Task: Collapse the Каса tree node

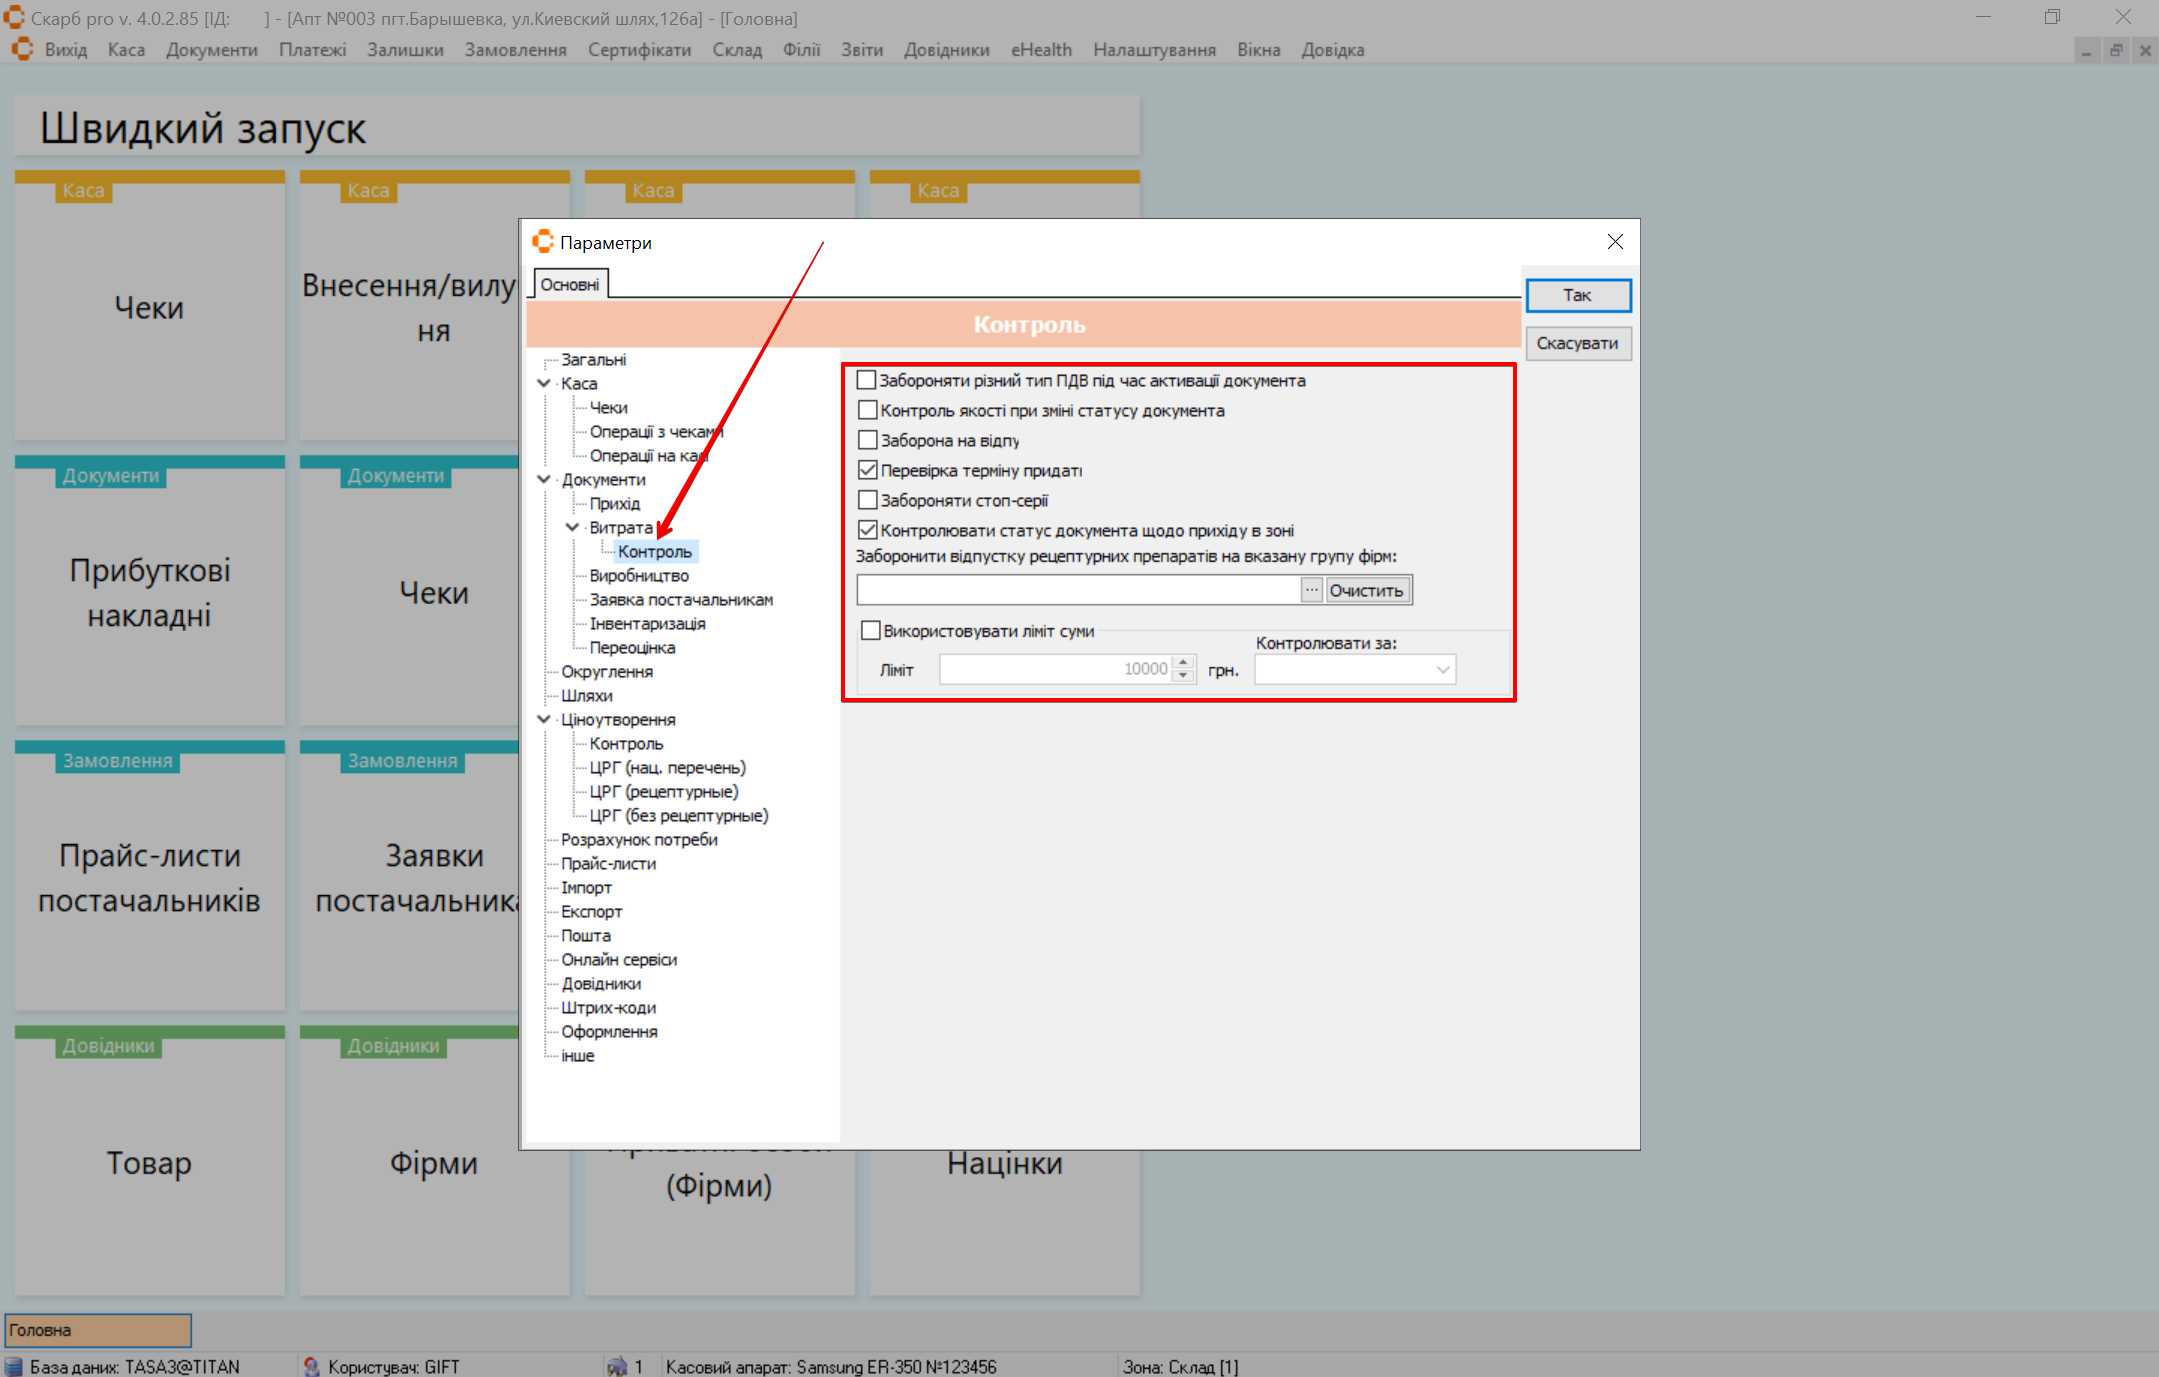Action: click(x=544, y=383)
